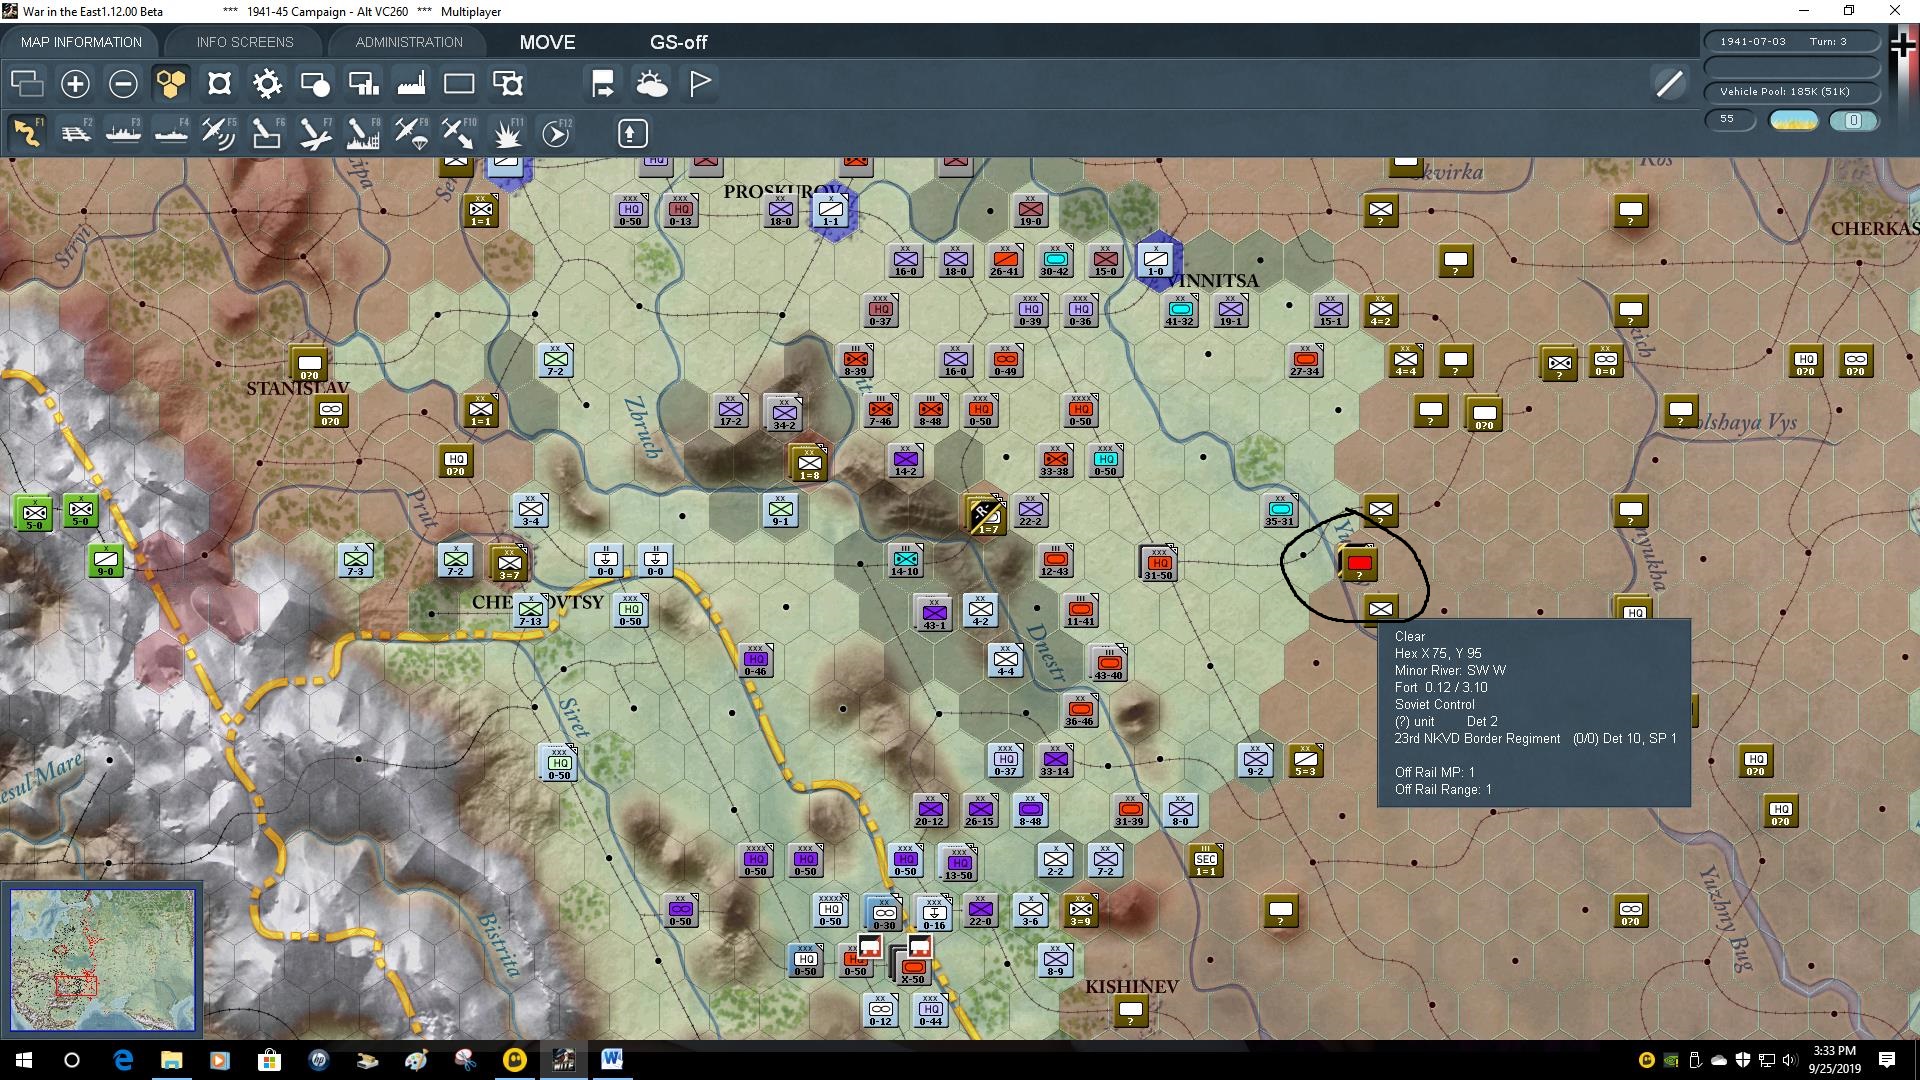This screenshot has width=1920, height=1080.
Task: Open Microsoft Edge from taskbar
Action: (x=123, y=1060)
